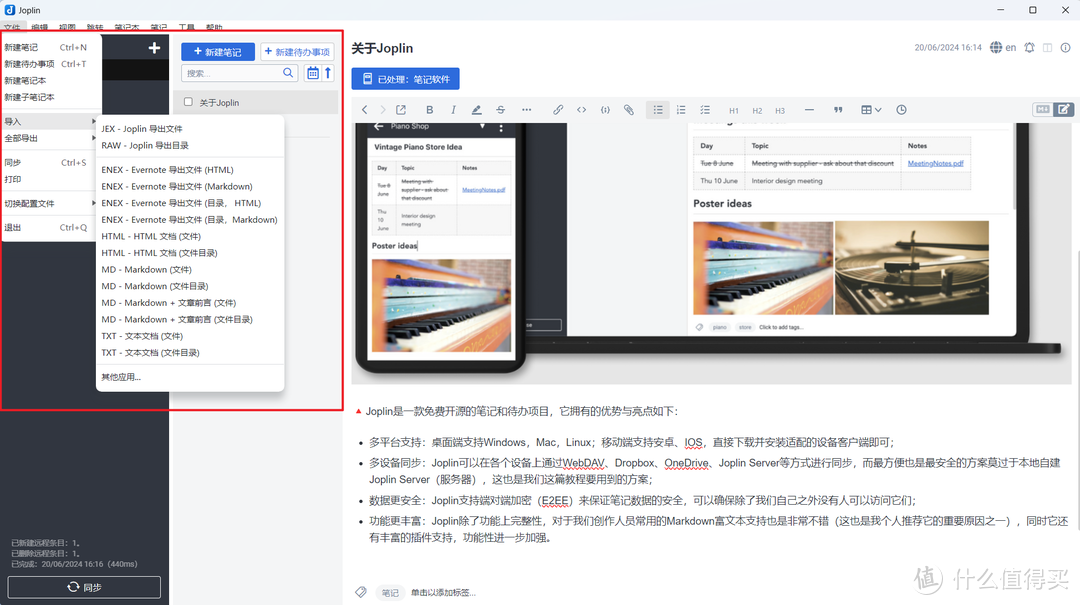The height and width of the screenshot is (605, 1080).
Task: Switch to the Markdown editor toggle
Action: pos(1042,110)
